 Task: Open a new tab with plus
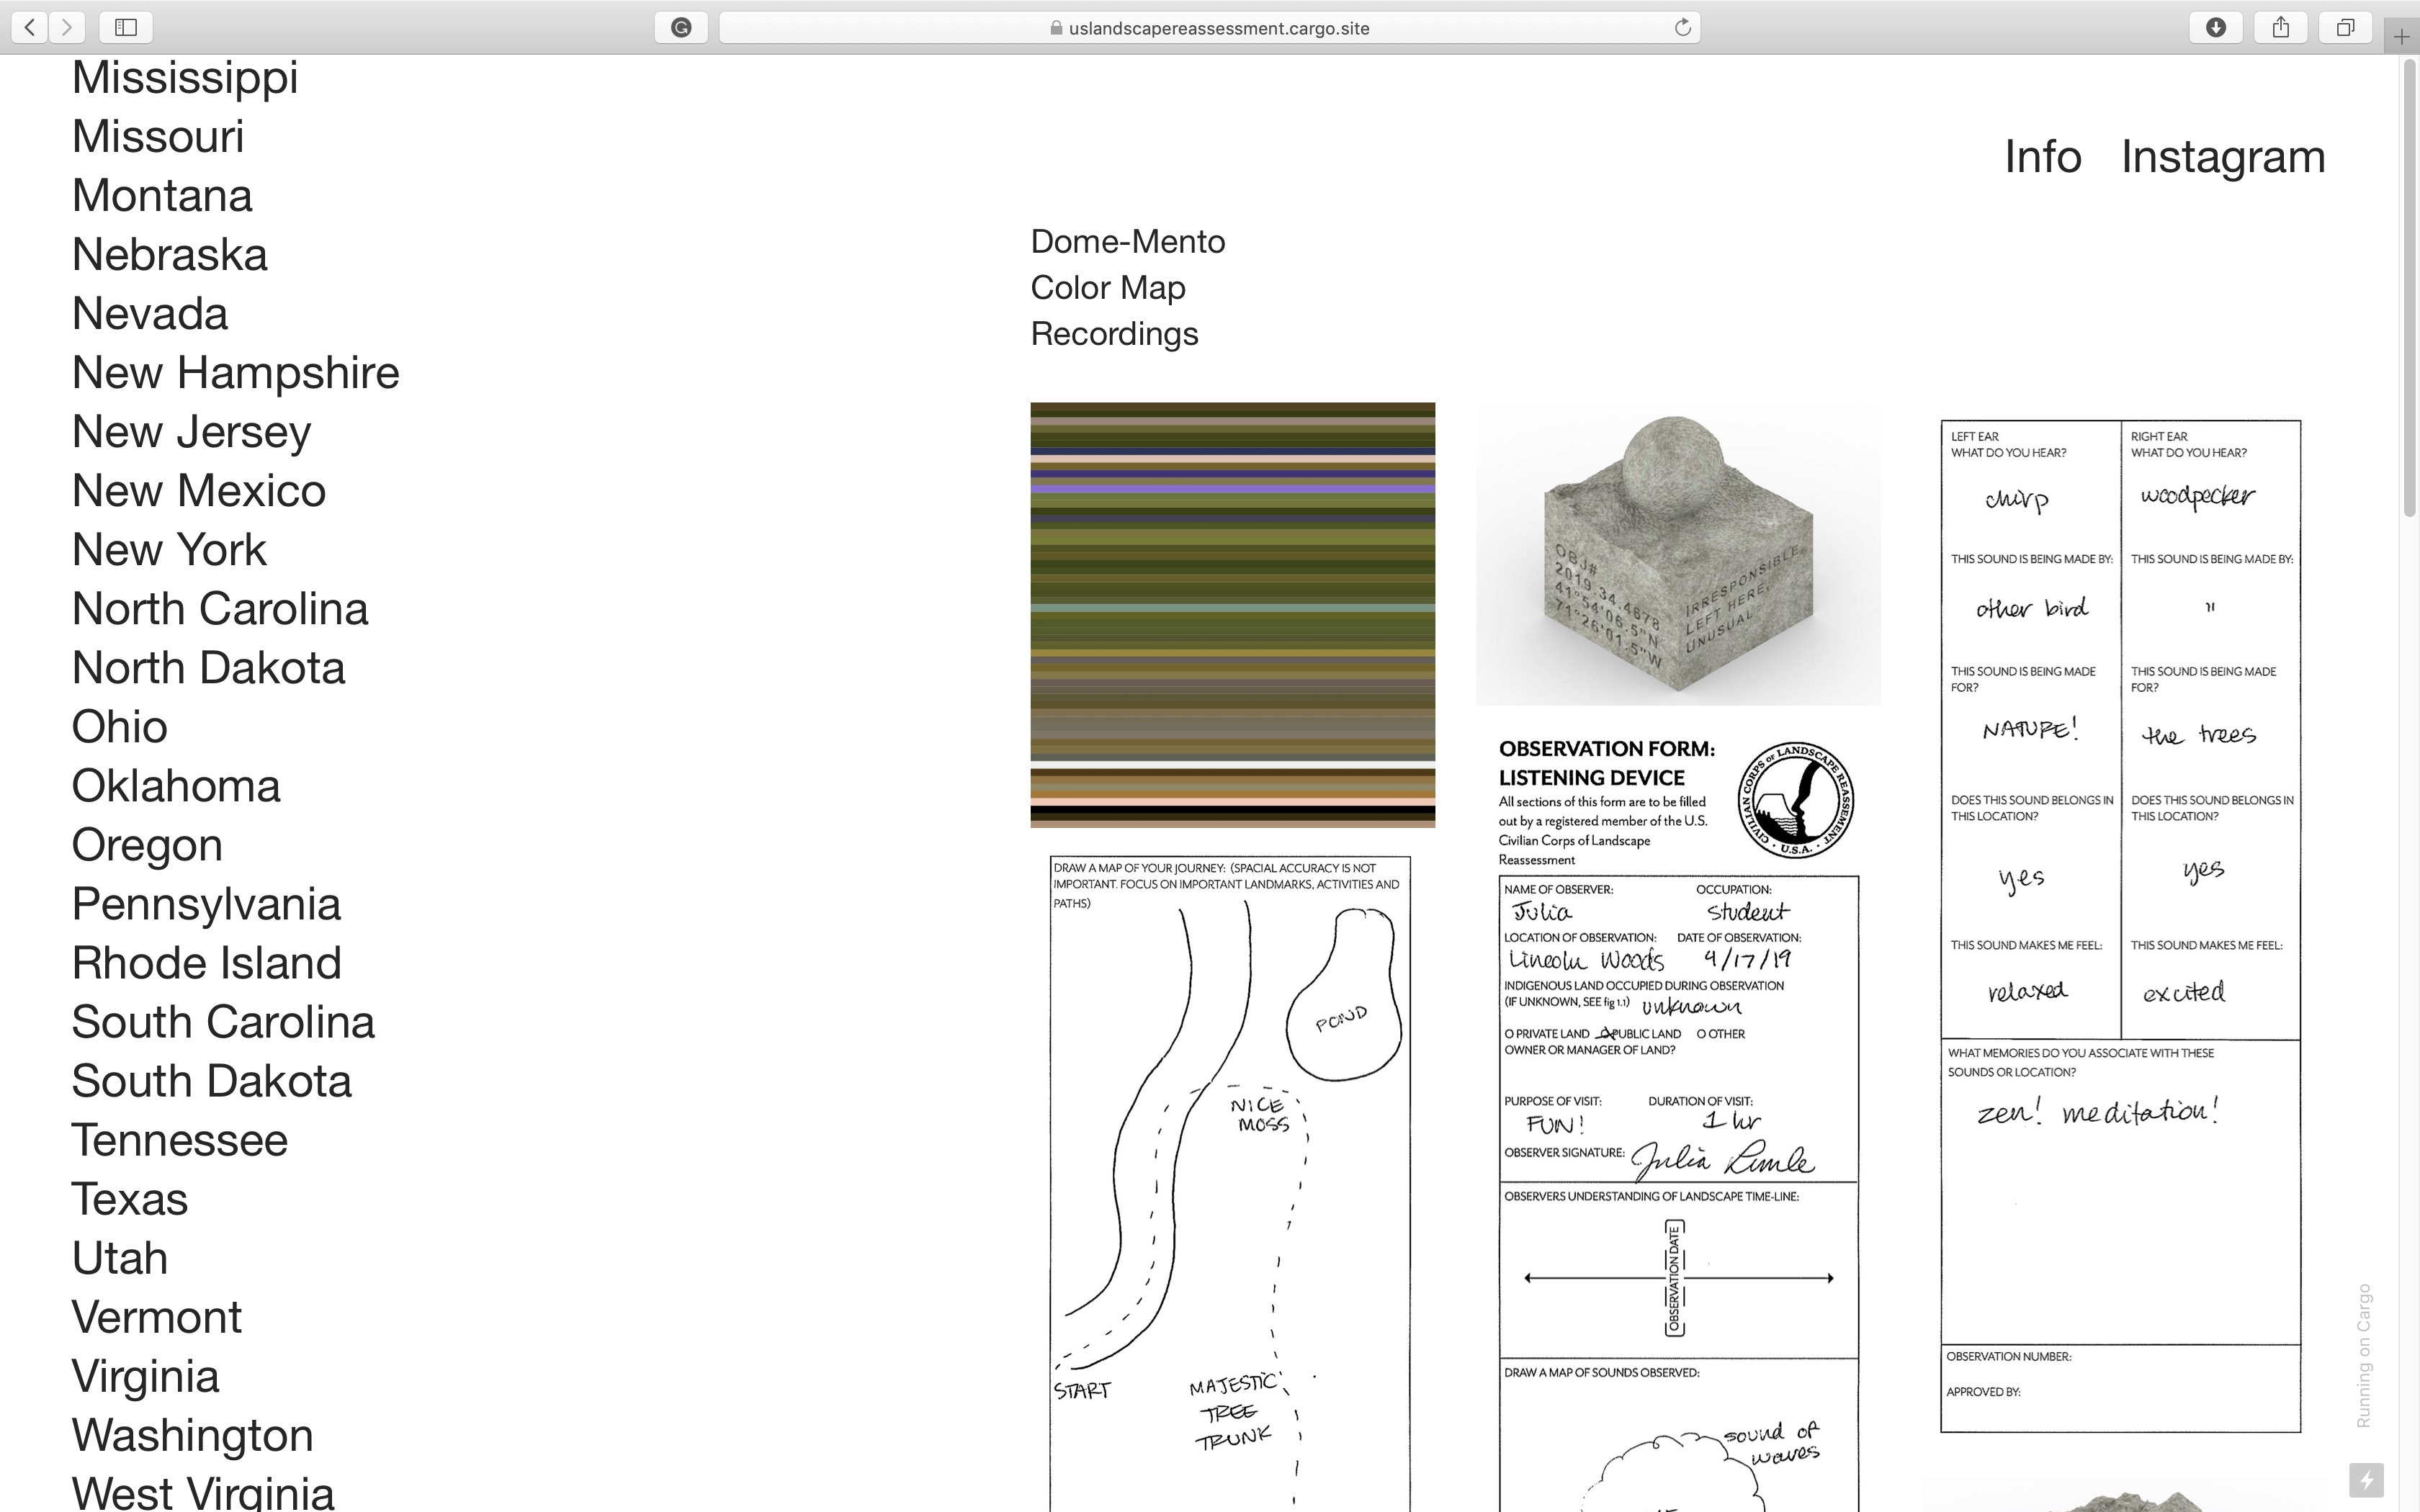coord(2402,38)
